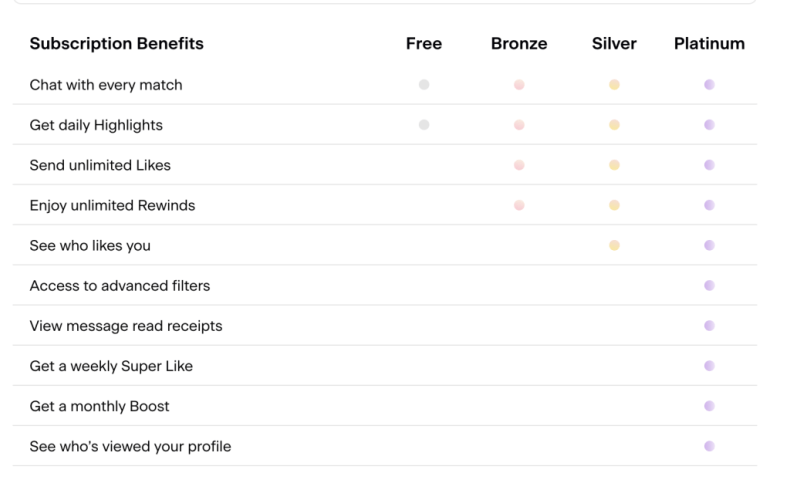Click the Bronze dot for Enjoy unlimited Rewinds

point(519,205)
